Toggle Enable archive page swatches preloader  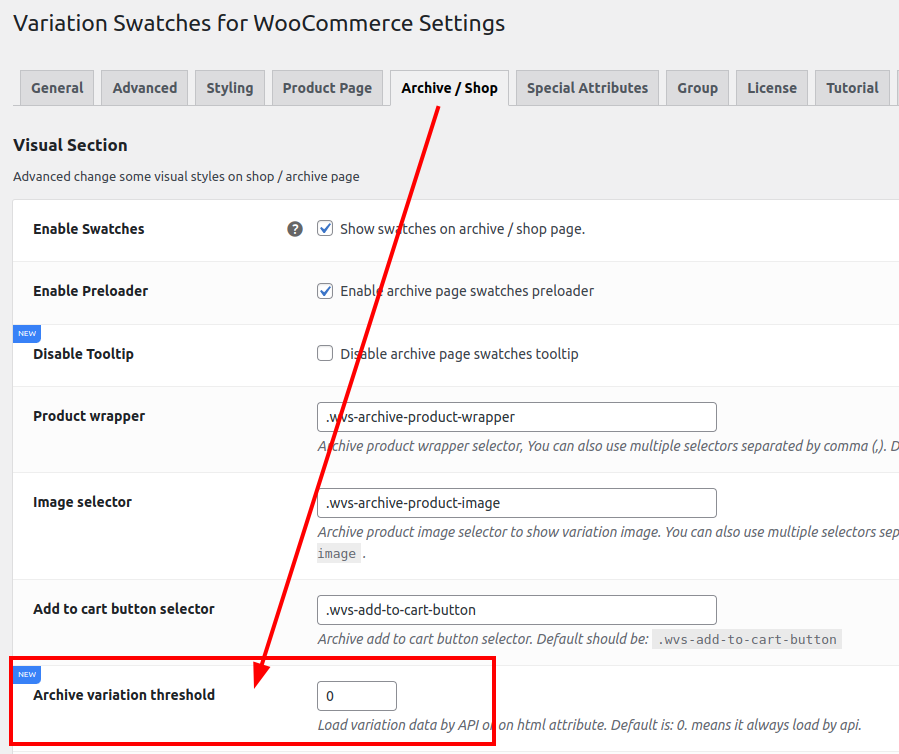coord(325,291)
